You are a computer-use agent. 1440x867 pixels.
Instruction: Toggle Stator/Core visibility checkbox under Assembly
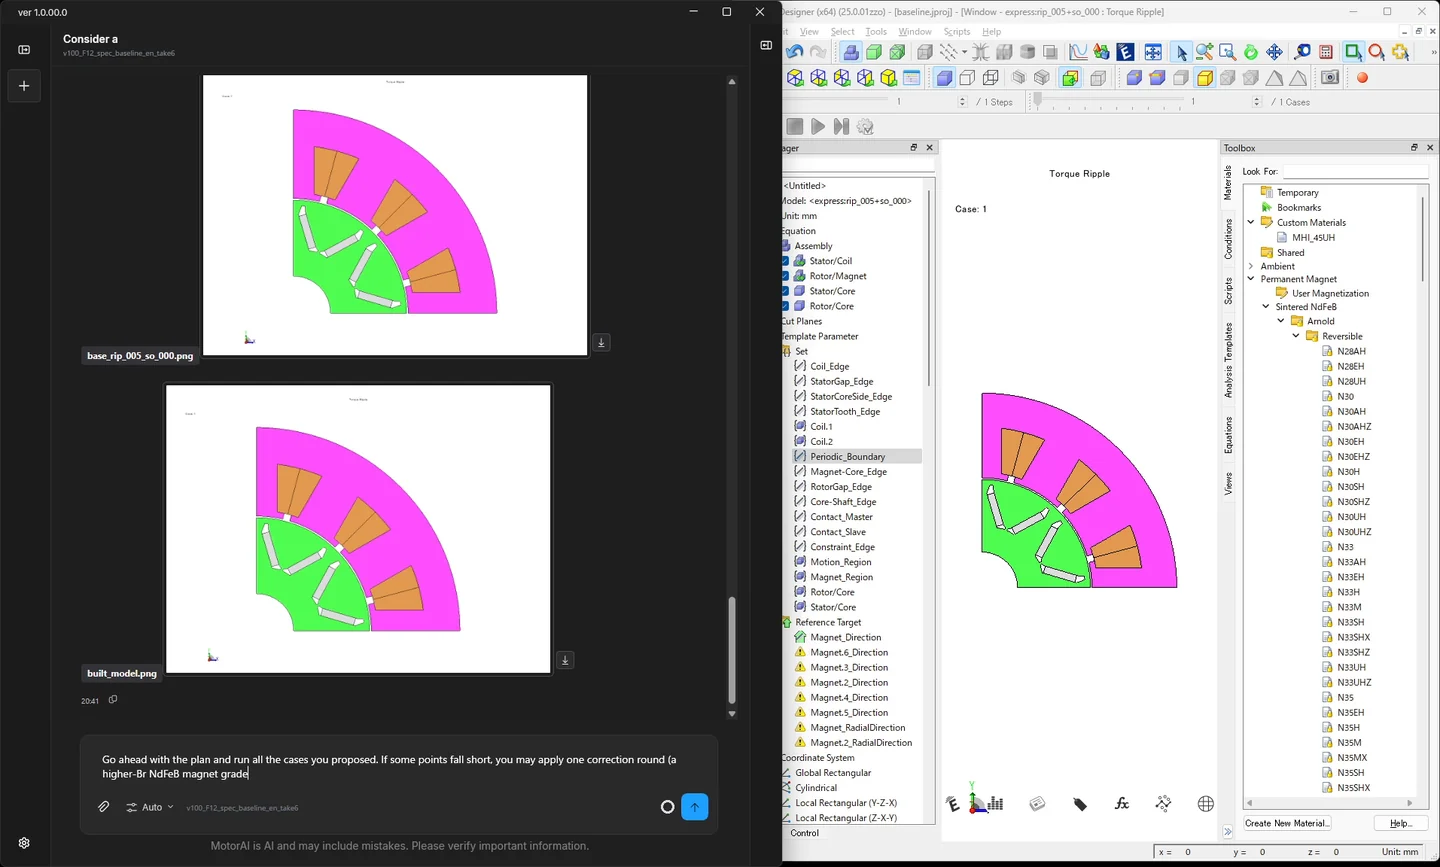pos(786,291)
